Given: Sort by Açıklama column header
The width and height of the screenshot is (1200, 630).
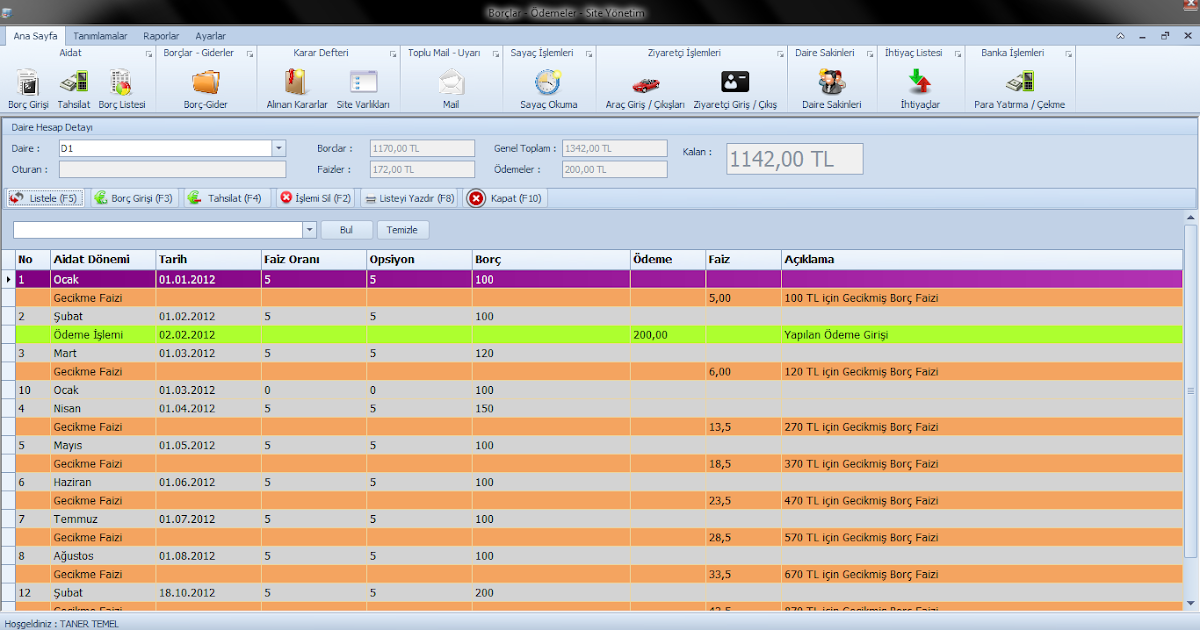Looking at the screenshot, I should (981, 259).
